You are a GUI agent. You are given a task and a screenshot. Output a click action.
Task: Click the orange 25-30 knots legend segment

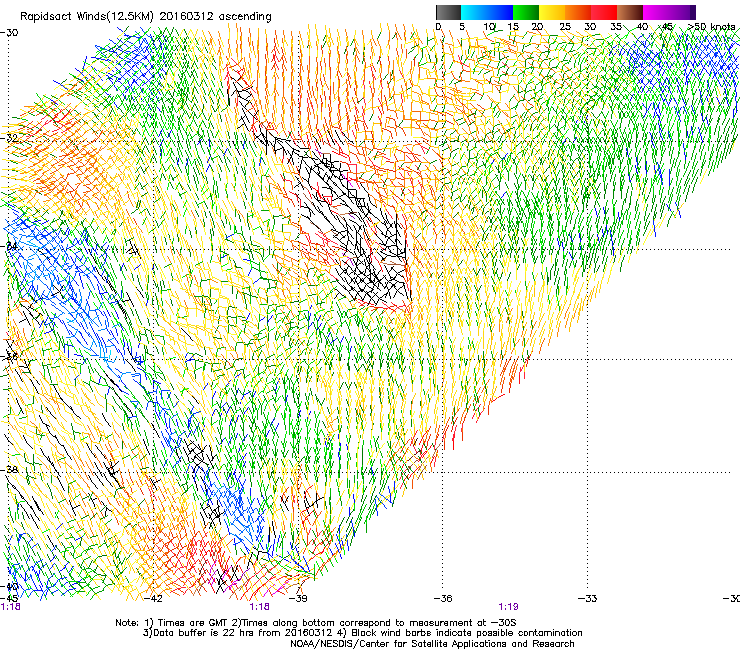point(578,12)
